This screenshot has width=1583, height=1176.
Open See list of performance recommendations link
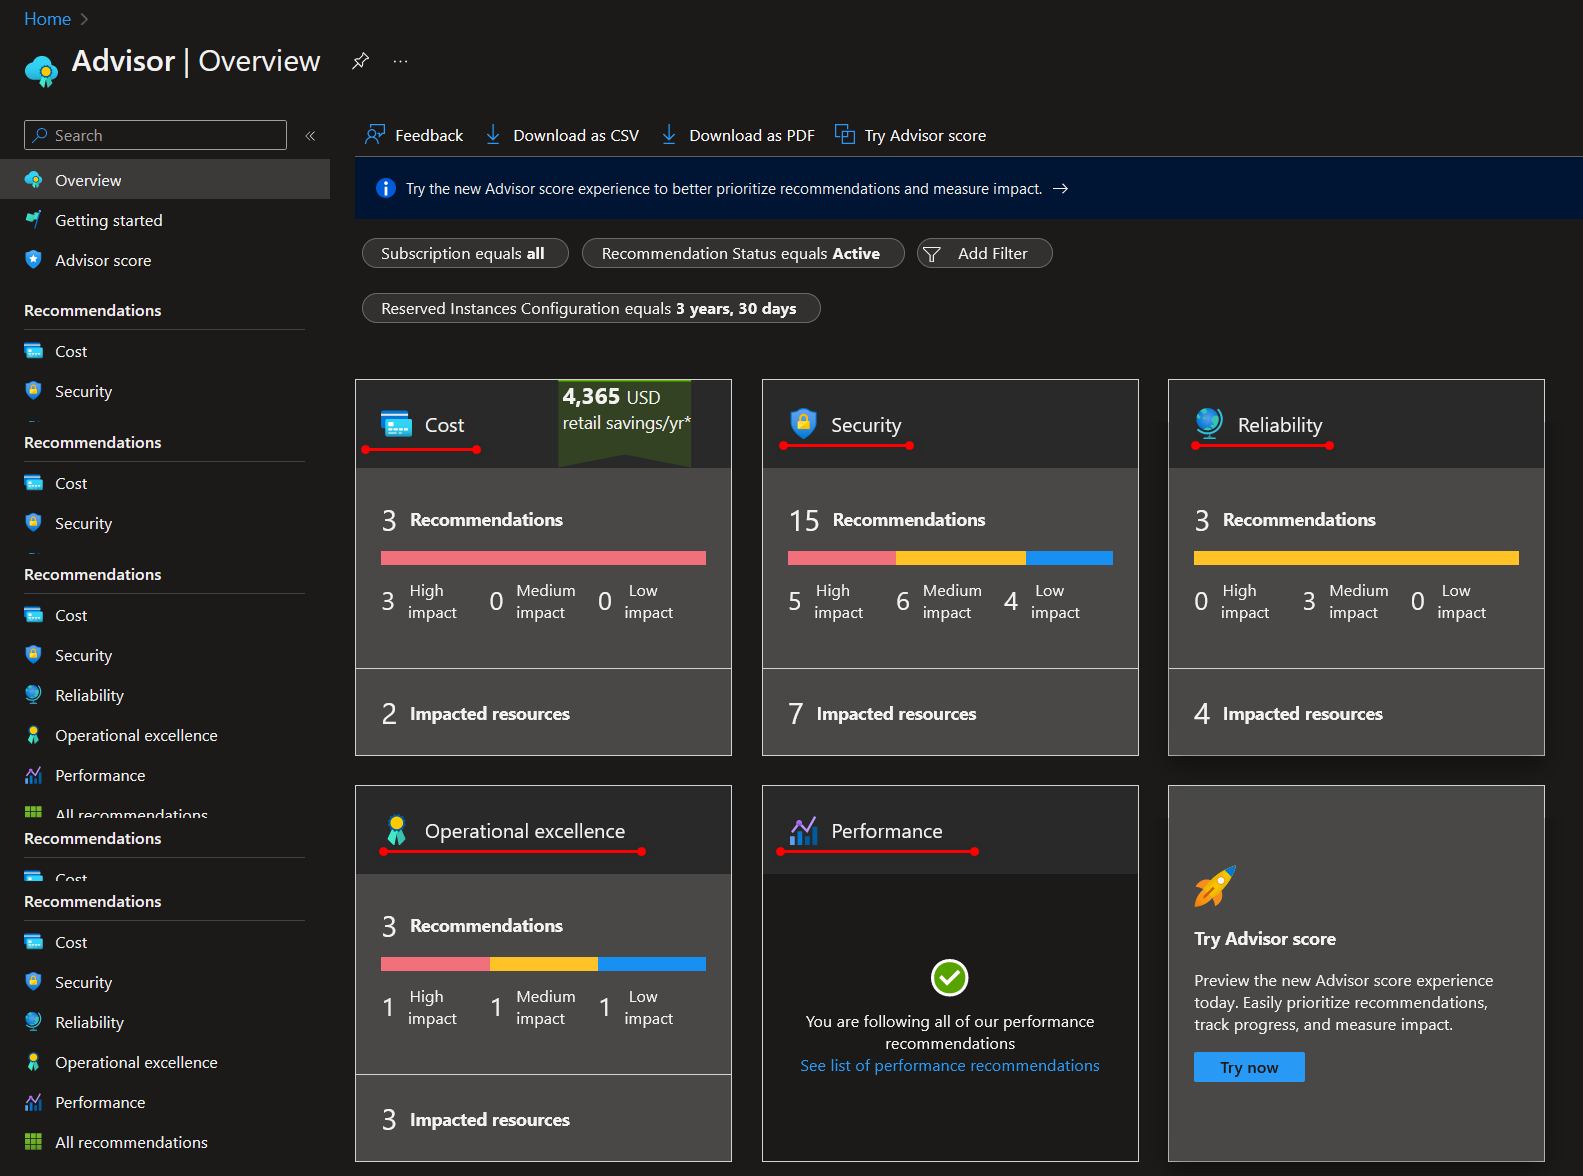[950, 1066]
